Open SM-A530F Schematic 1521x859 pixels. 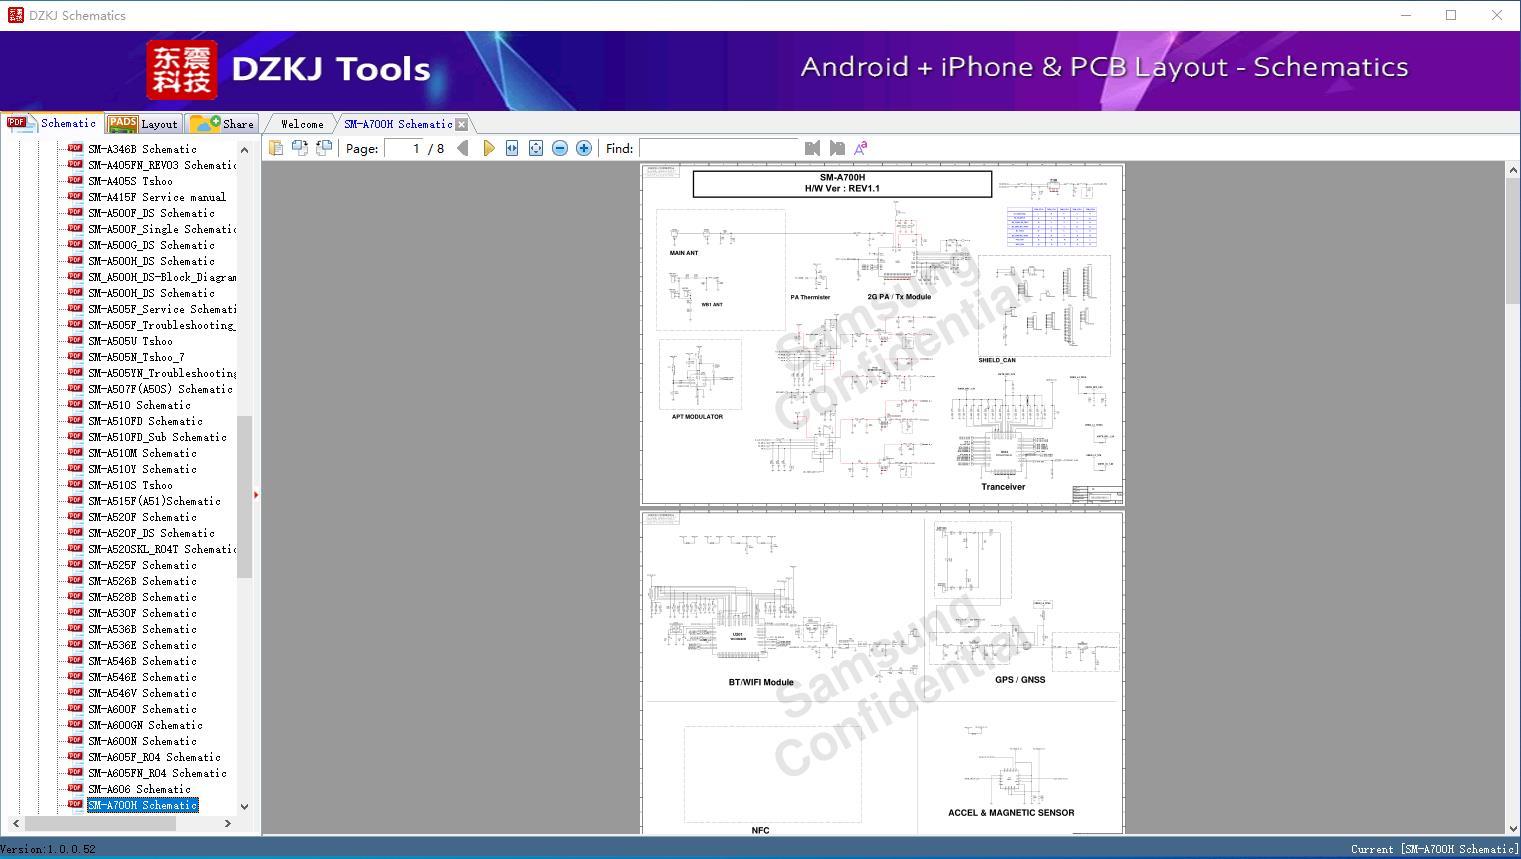tap(142, 613)
